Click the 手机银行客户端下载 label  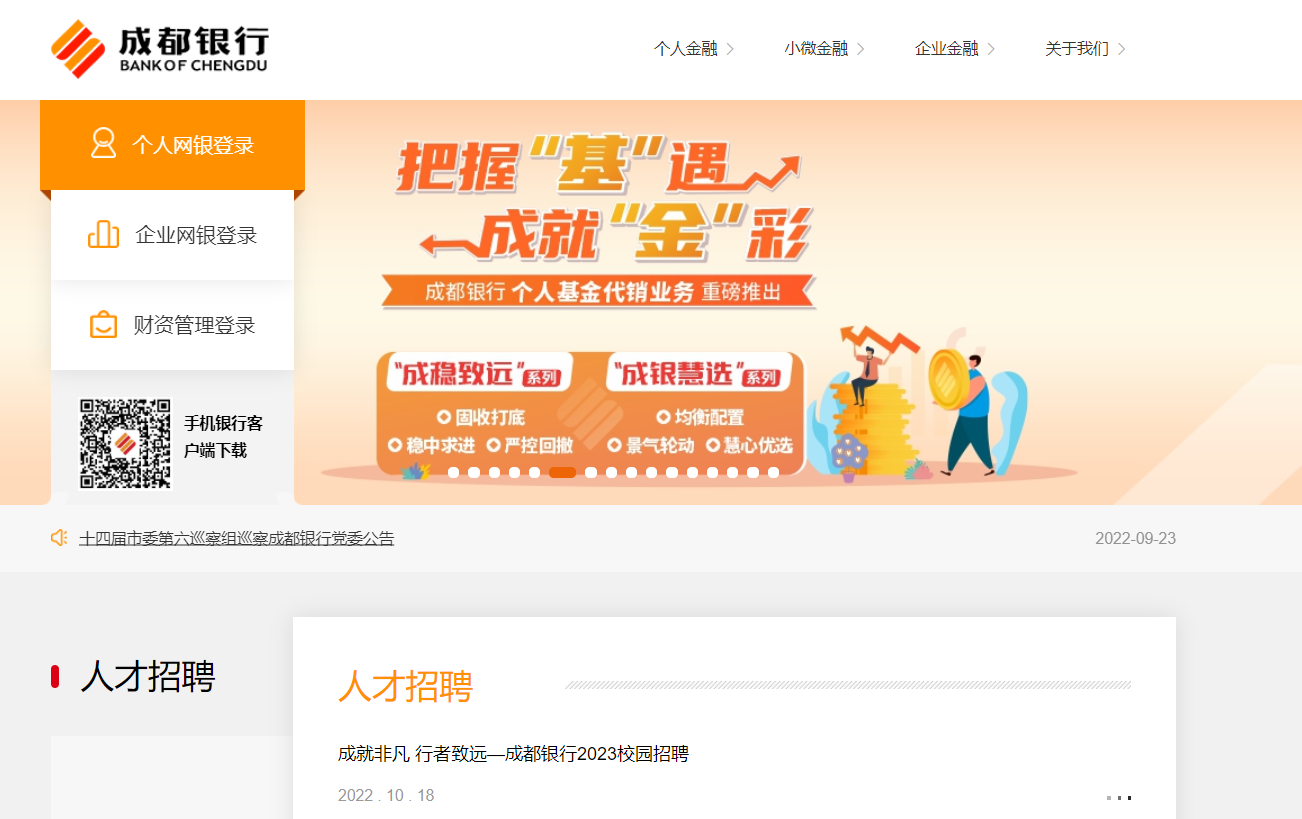(223, 437)
